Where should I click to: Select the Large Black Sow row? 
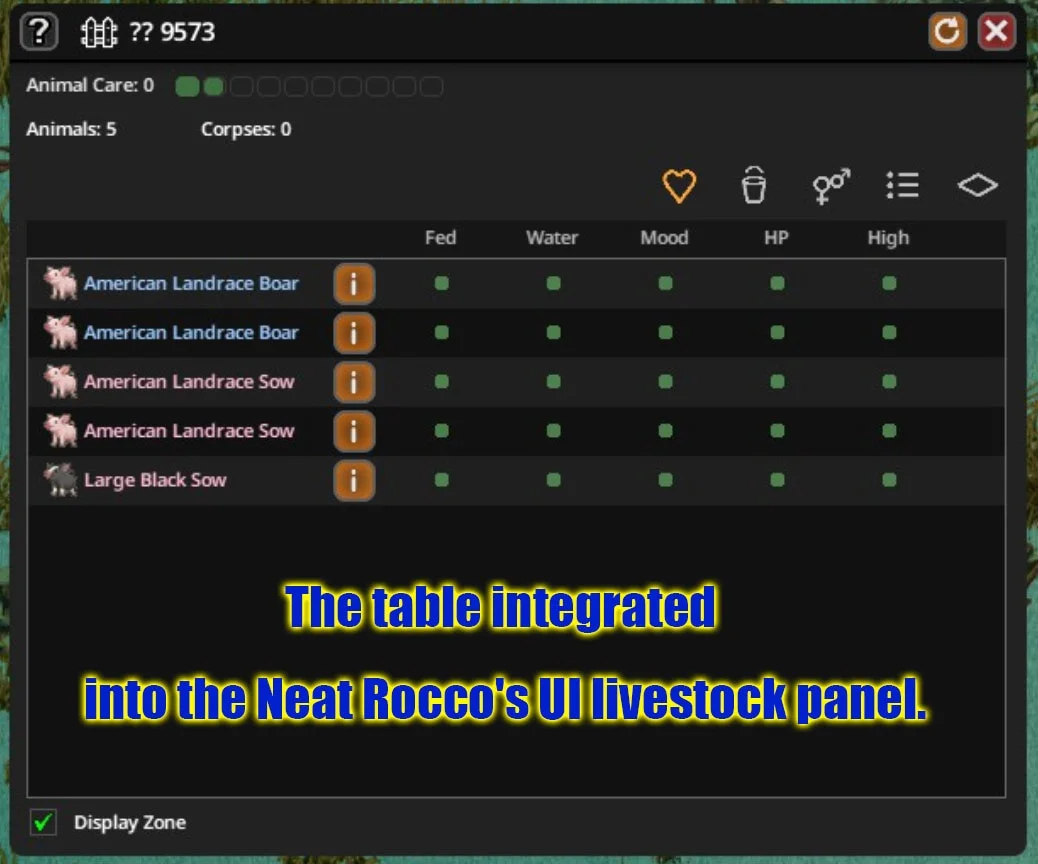[x=516, y=480]
